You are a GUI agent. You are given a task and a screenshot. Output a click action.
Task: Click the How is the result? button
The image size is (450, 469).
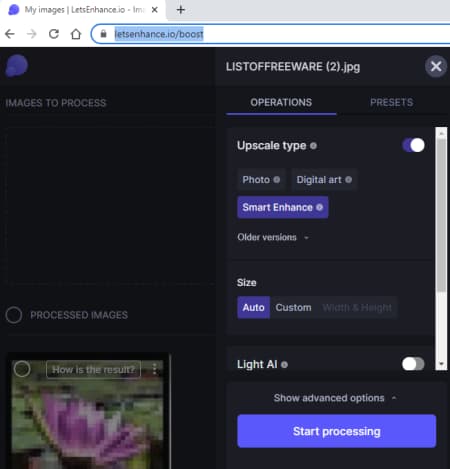click(x=93, y=370)
